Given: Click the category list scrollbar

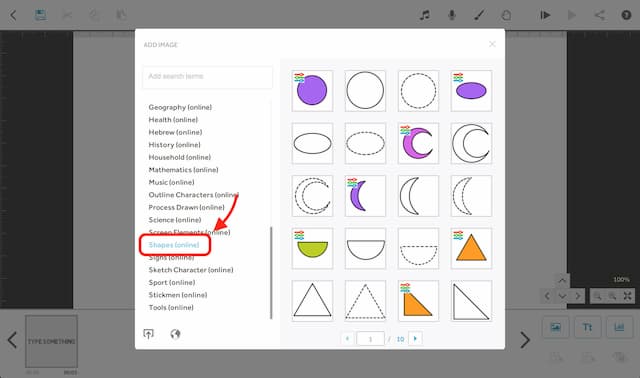Looking at the screenshot, I should click(x=271, y=273).
